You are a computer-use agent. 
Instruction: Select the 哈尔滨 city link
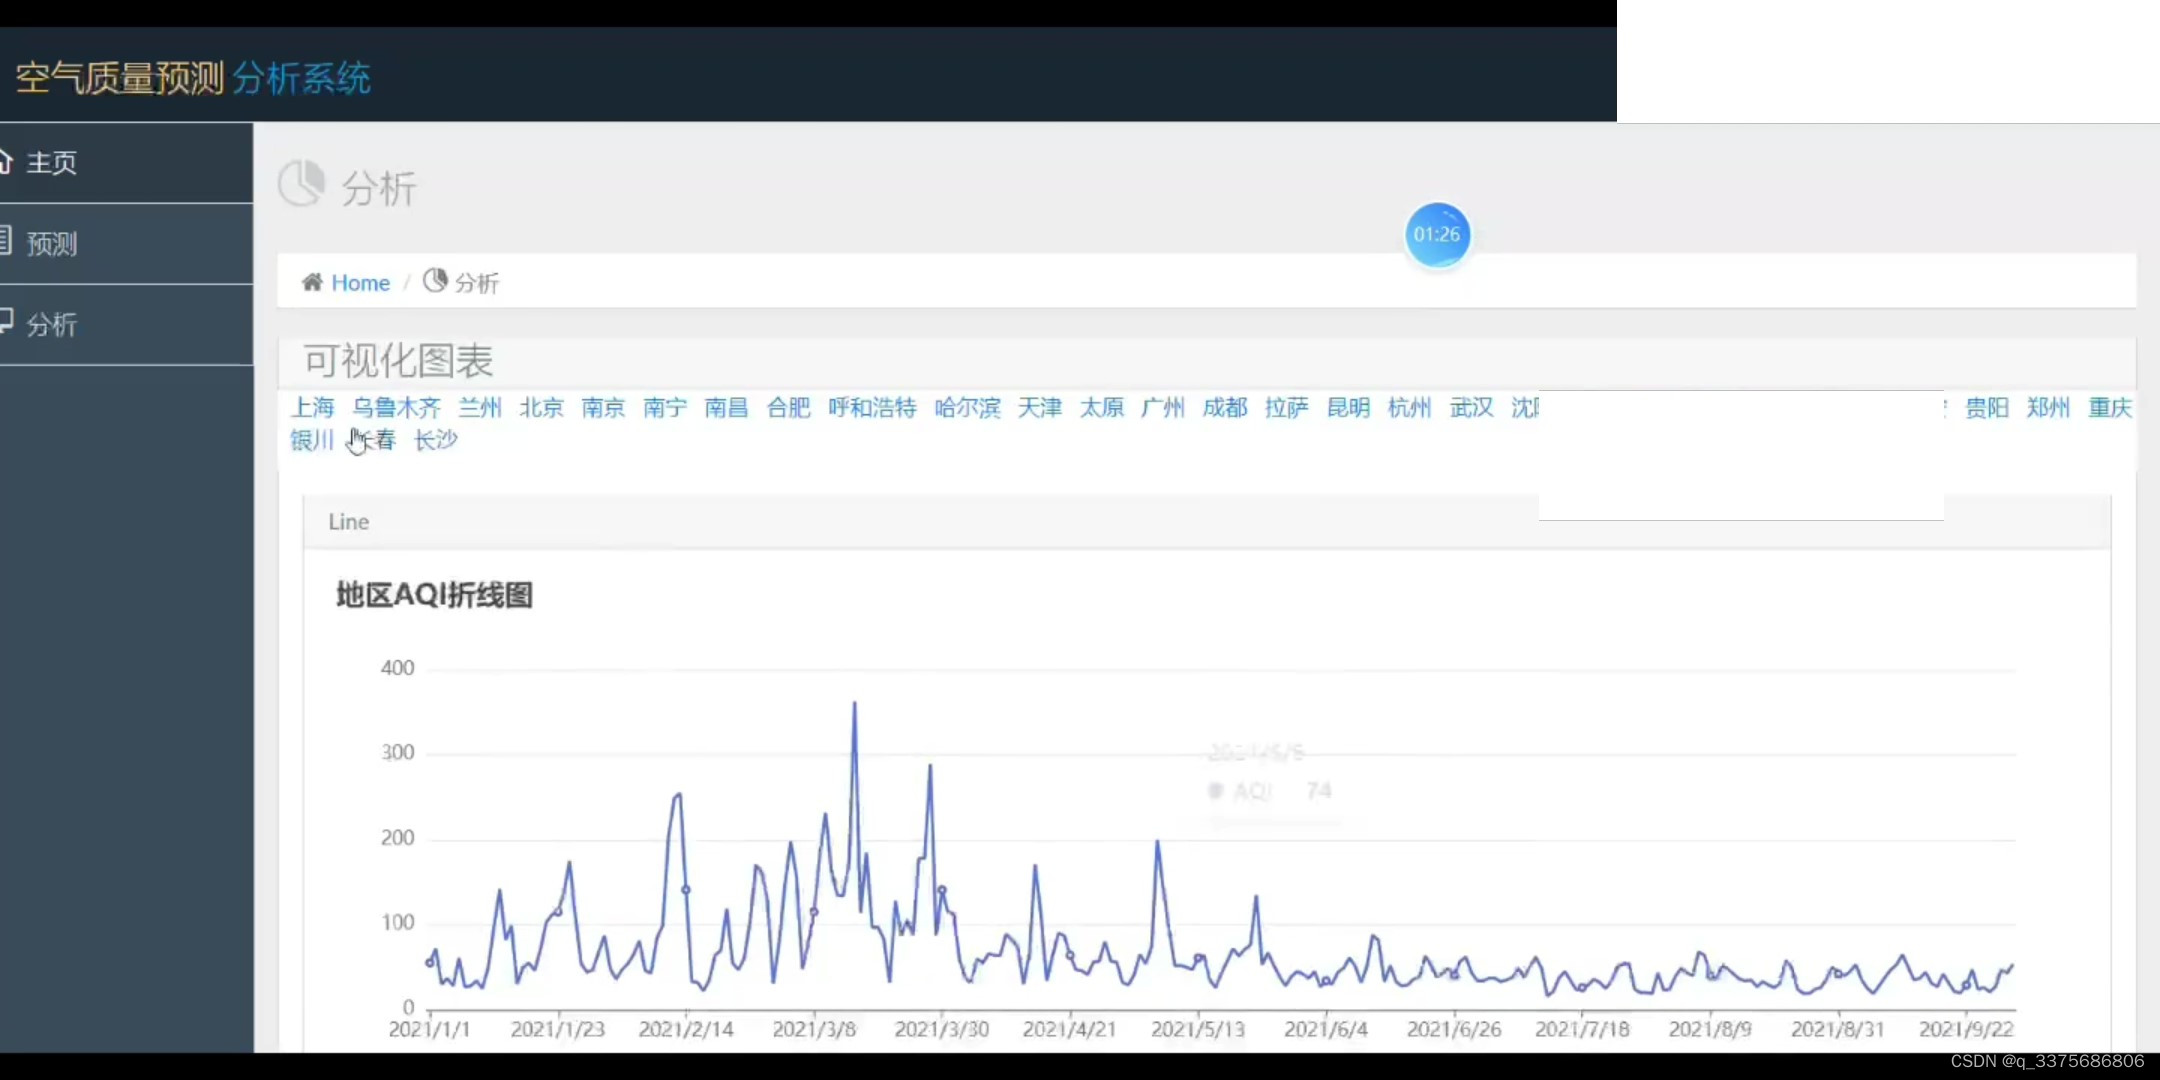967,407
